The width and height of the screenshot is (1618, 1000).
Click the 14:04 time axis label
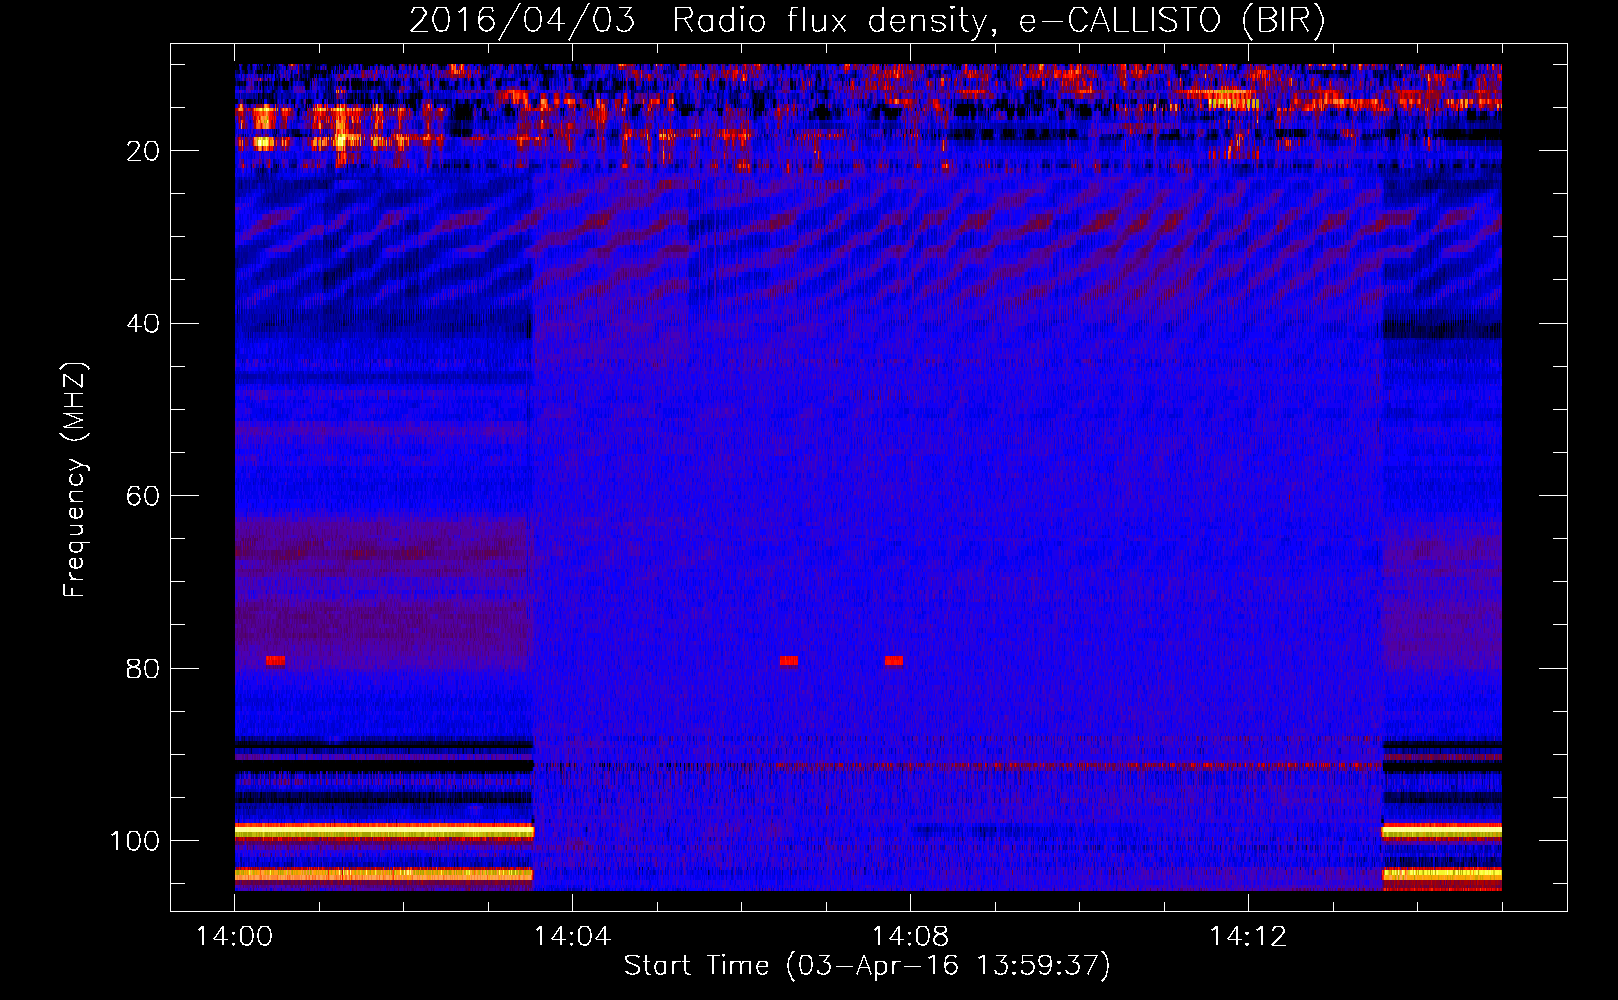pos(572,937)
